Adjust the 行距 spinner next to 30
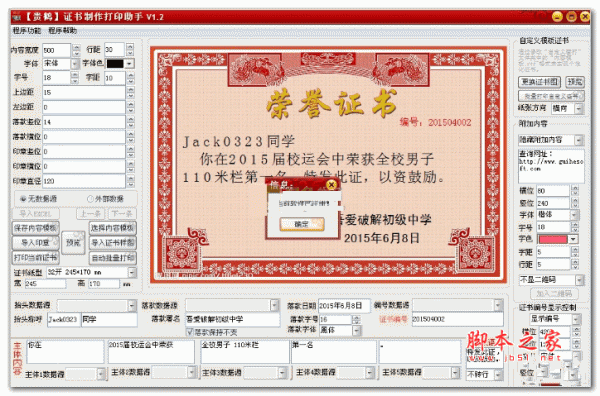Image resolution: width=600 pixels, height=396 pixels. coord(130,49)
